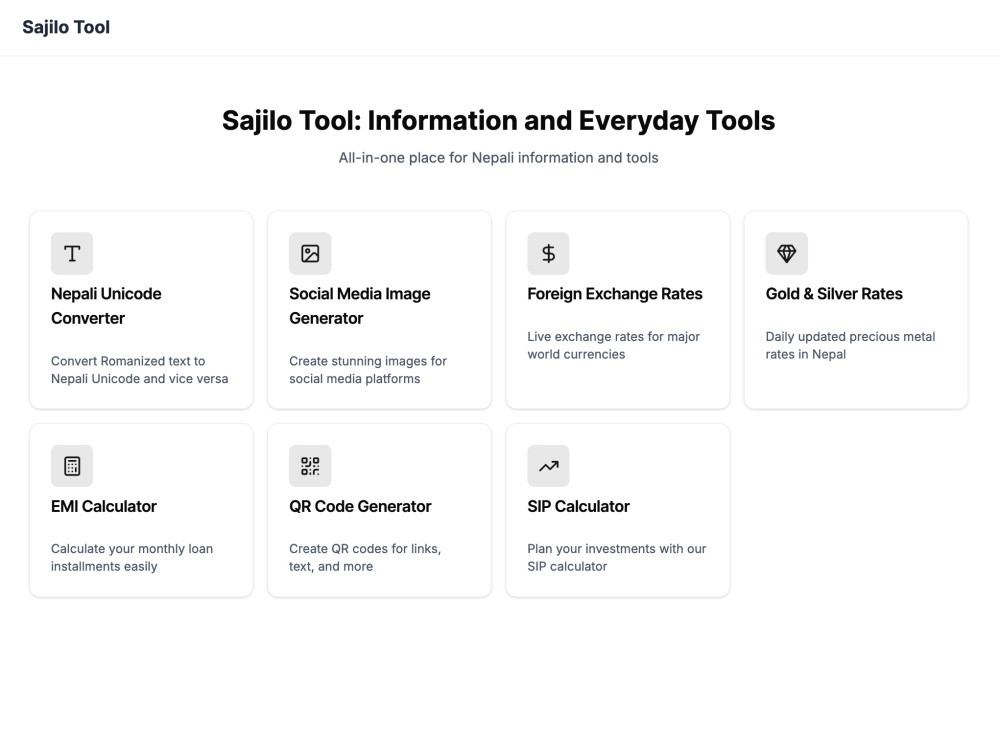The height and width of the screenshot is (750, 1000).
Task: Open the Social Media Image Generator title
Action: (360, 306)
